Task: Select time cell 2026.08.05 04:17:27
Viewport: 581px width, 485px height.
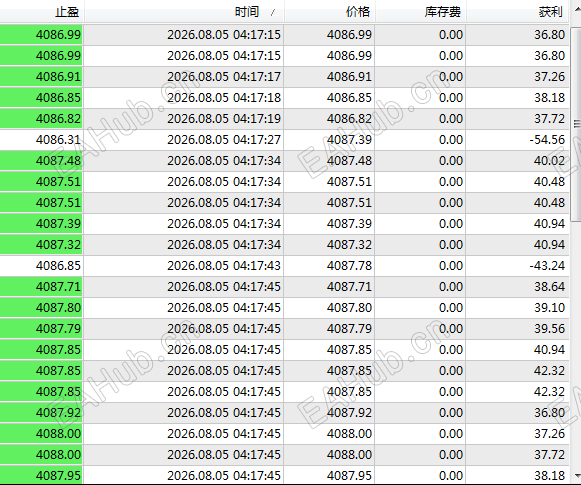Action: coord(184,140)
